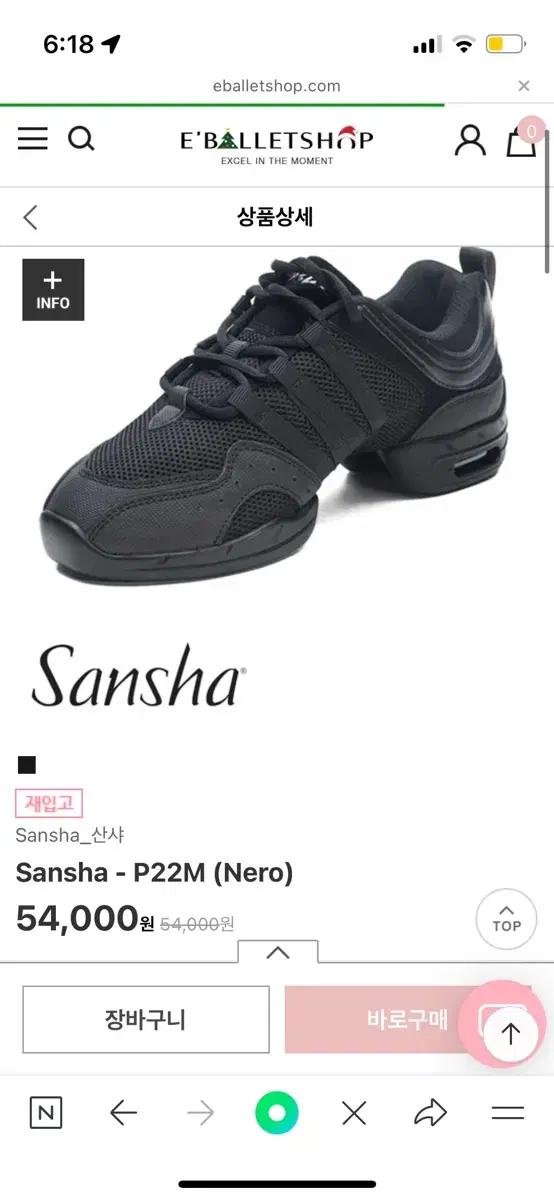Go back with browser left arrow
The image size is (554, 1200).
point(123,1113)
